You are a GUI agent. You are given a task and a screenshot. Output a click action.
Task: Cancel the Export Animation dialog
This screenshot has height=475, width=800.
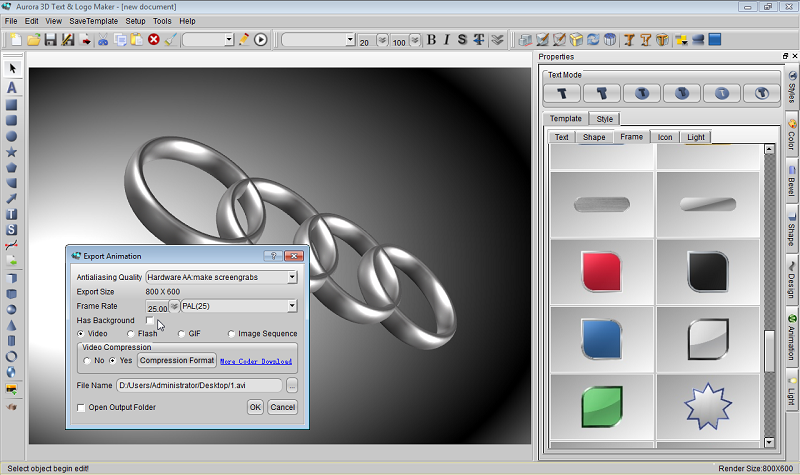[283, 407]
